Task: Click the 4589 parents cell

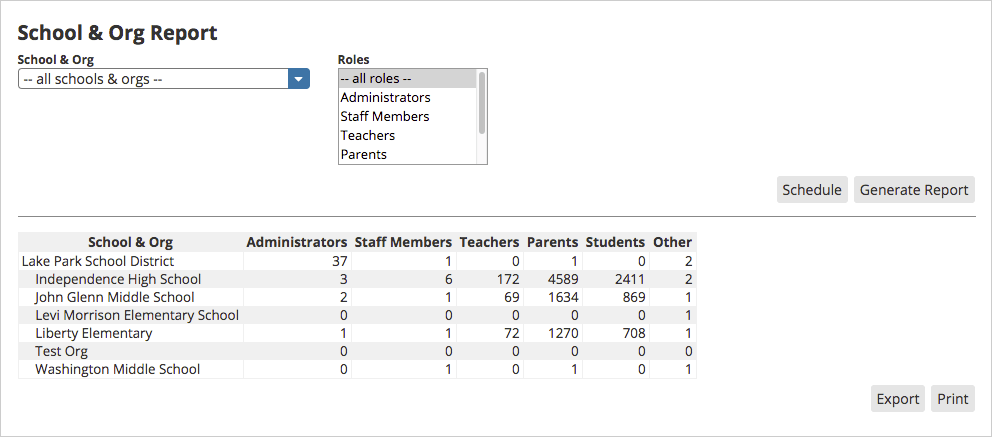Action: click(553, 280)
